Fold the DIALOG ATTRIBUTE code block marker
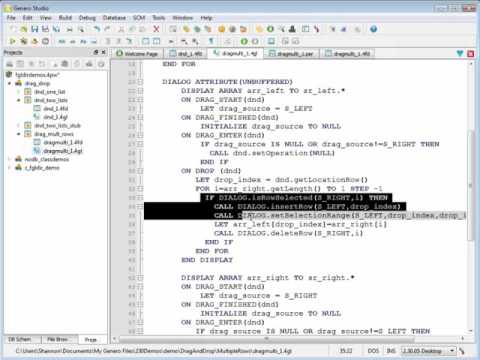This screenshot has height=360, width=480. click(140, 82)
